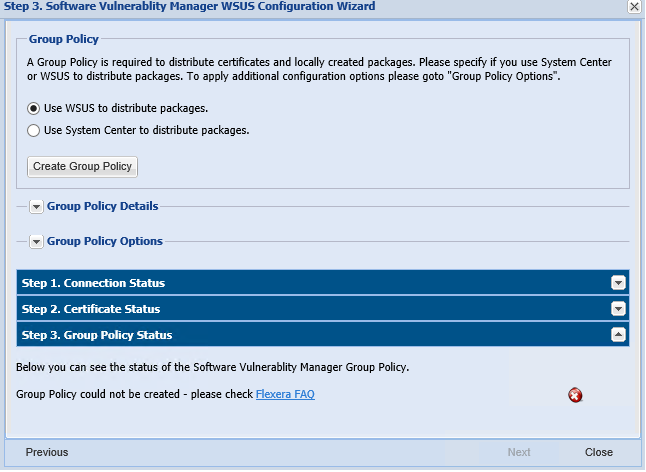The width and height of the screenshot is (646, 472).
Task: Close the wizard using the top-right X icon
Action: (634, 6)
